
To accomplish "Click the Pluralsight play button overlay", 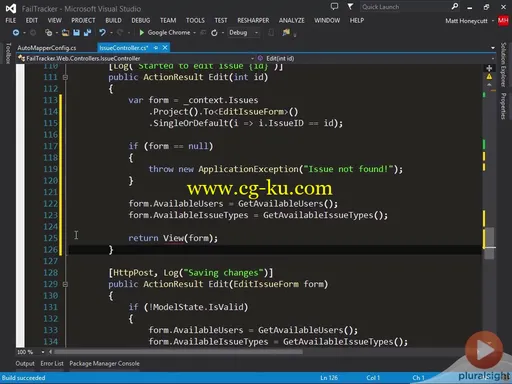I will pyautogui.click(x=484, y=350).
